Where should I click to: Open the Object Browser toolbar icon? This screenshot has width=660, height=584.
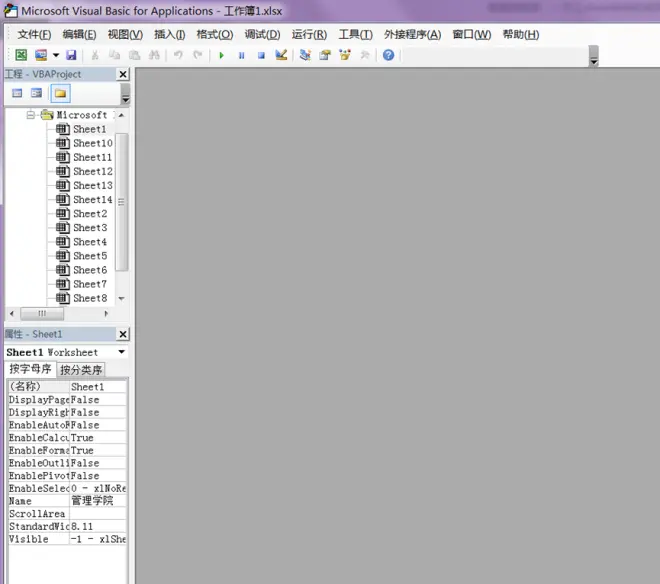point(345,55)
